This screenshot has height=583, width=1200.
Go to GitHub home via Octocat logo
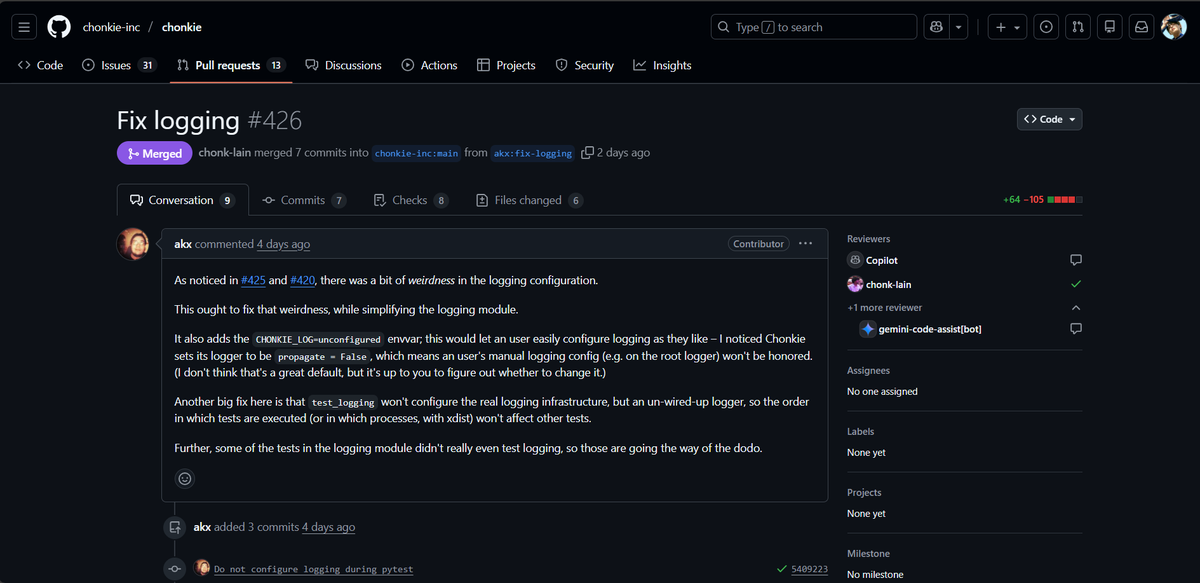tap(59, 27)
